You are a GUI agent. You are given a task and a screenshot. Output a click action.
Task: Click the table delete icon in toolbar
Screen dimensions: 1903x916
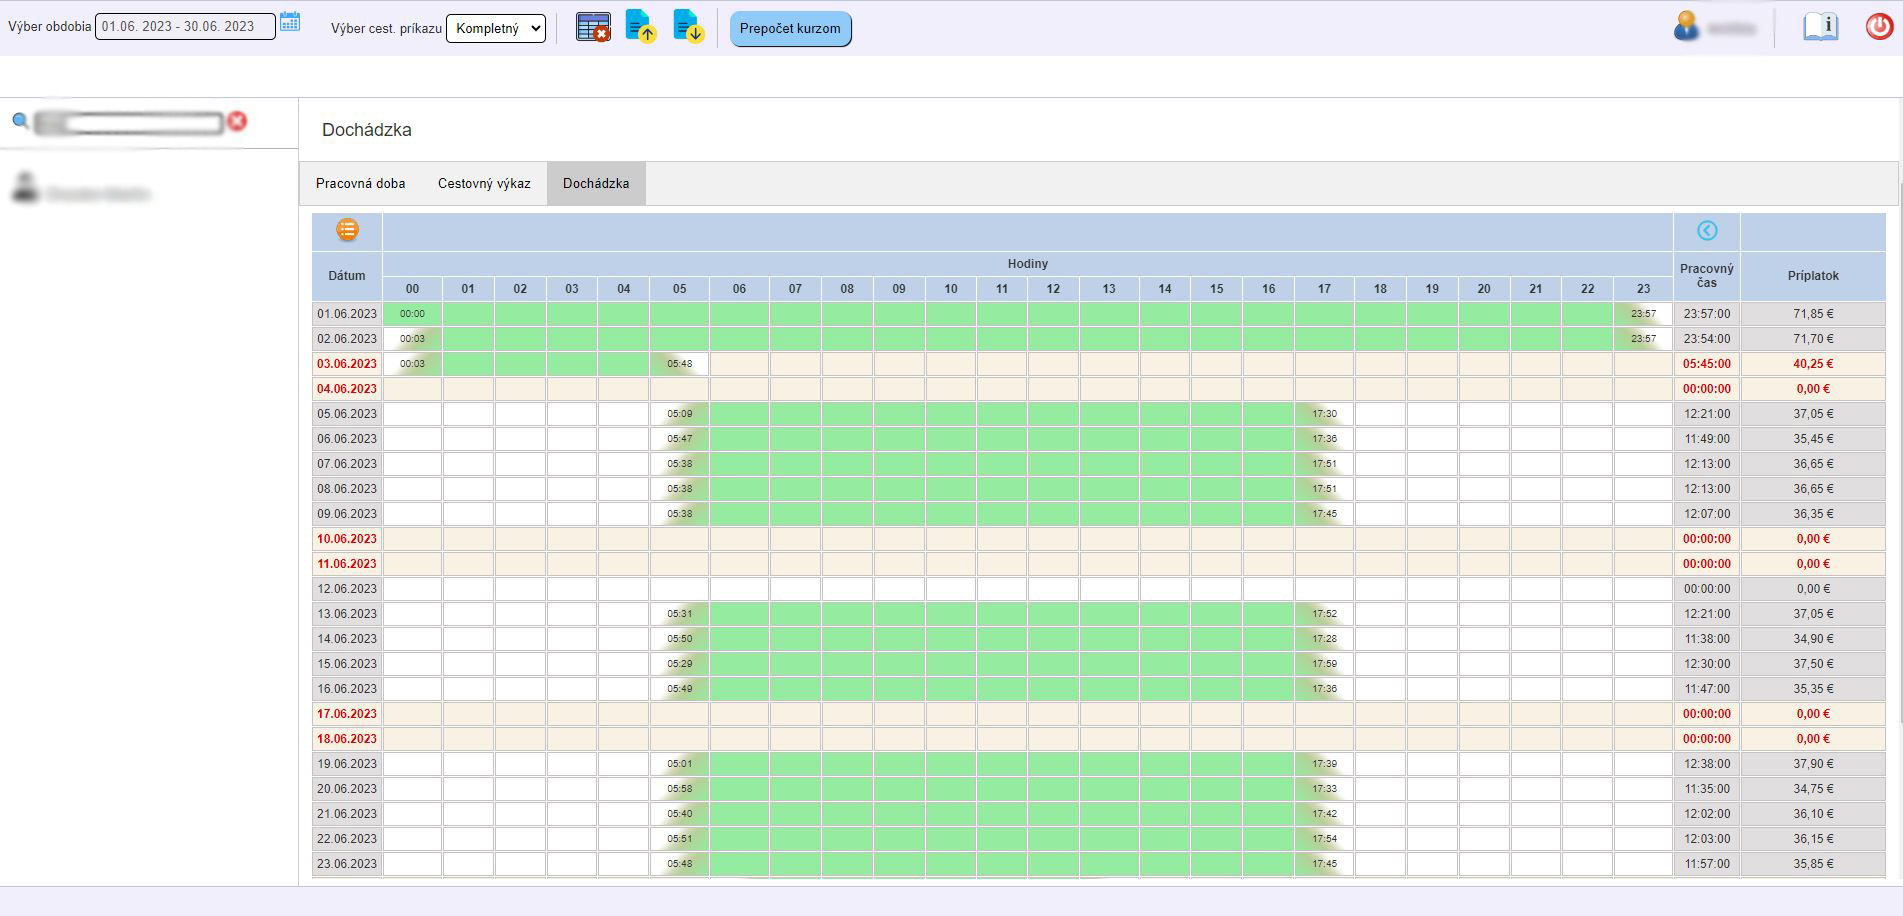(593, 27)
